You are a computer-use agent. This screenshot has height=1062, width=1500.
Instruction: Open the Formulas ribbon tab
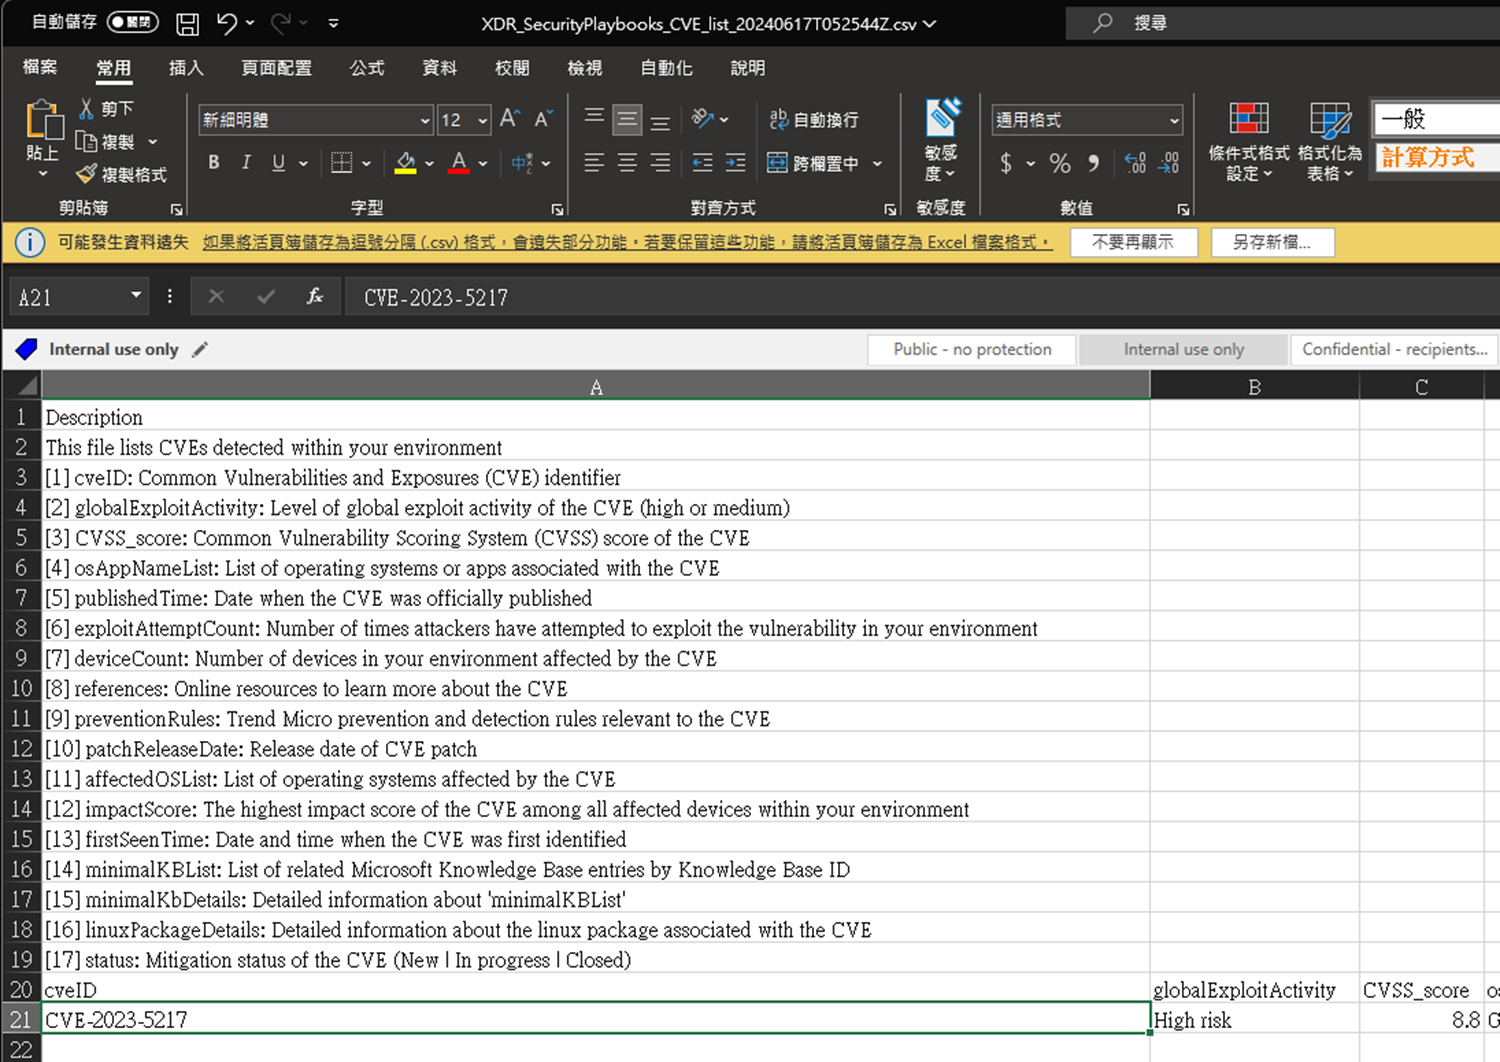click(x=366, y=68)
